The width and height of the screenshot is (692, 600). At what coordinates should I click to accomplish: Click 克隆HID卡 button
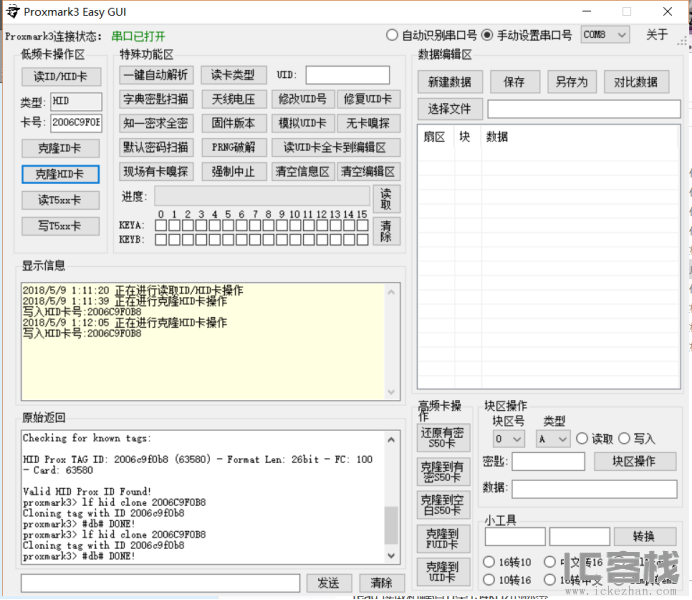pyautogui.click(x=60, y=174)
